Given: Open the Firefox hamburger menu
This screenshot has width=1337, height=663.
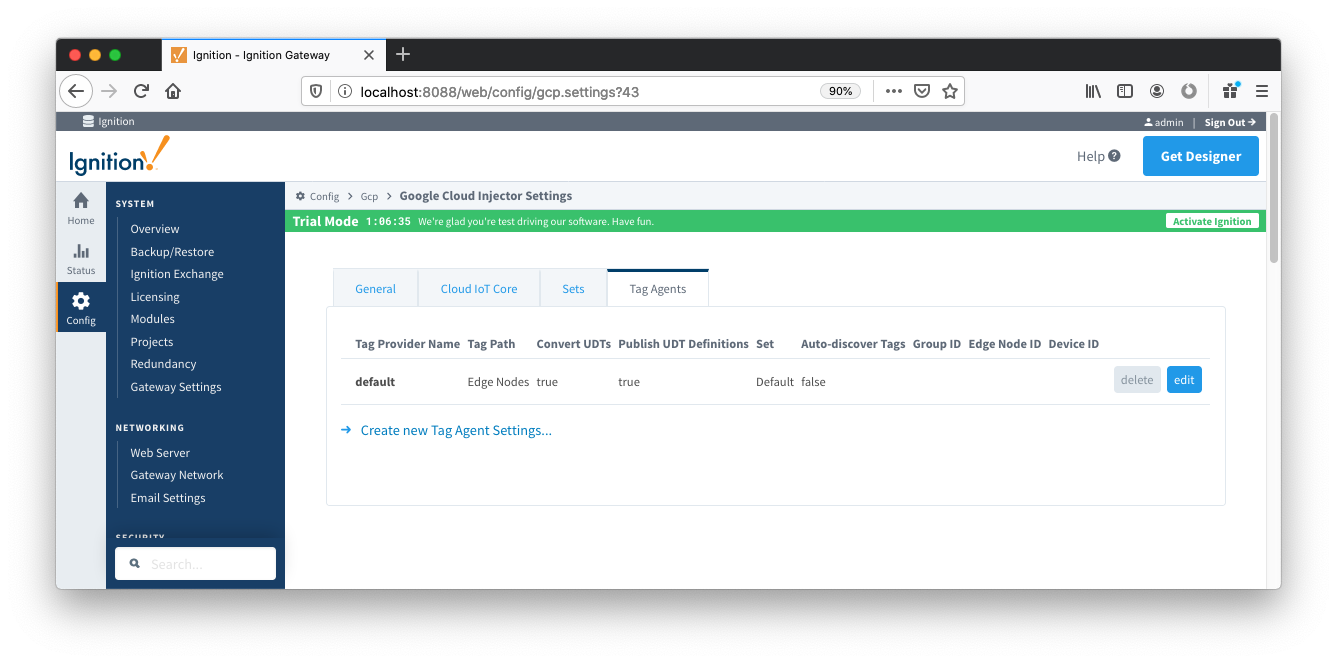Looking at the screenshot, I should click(1262, 91).
